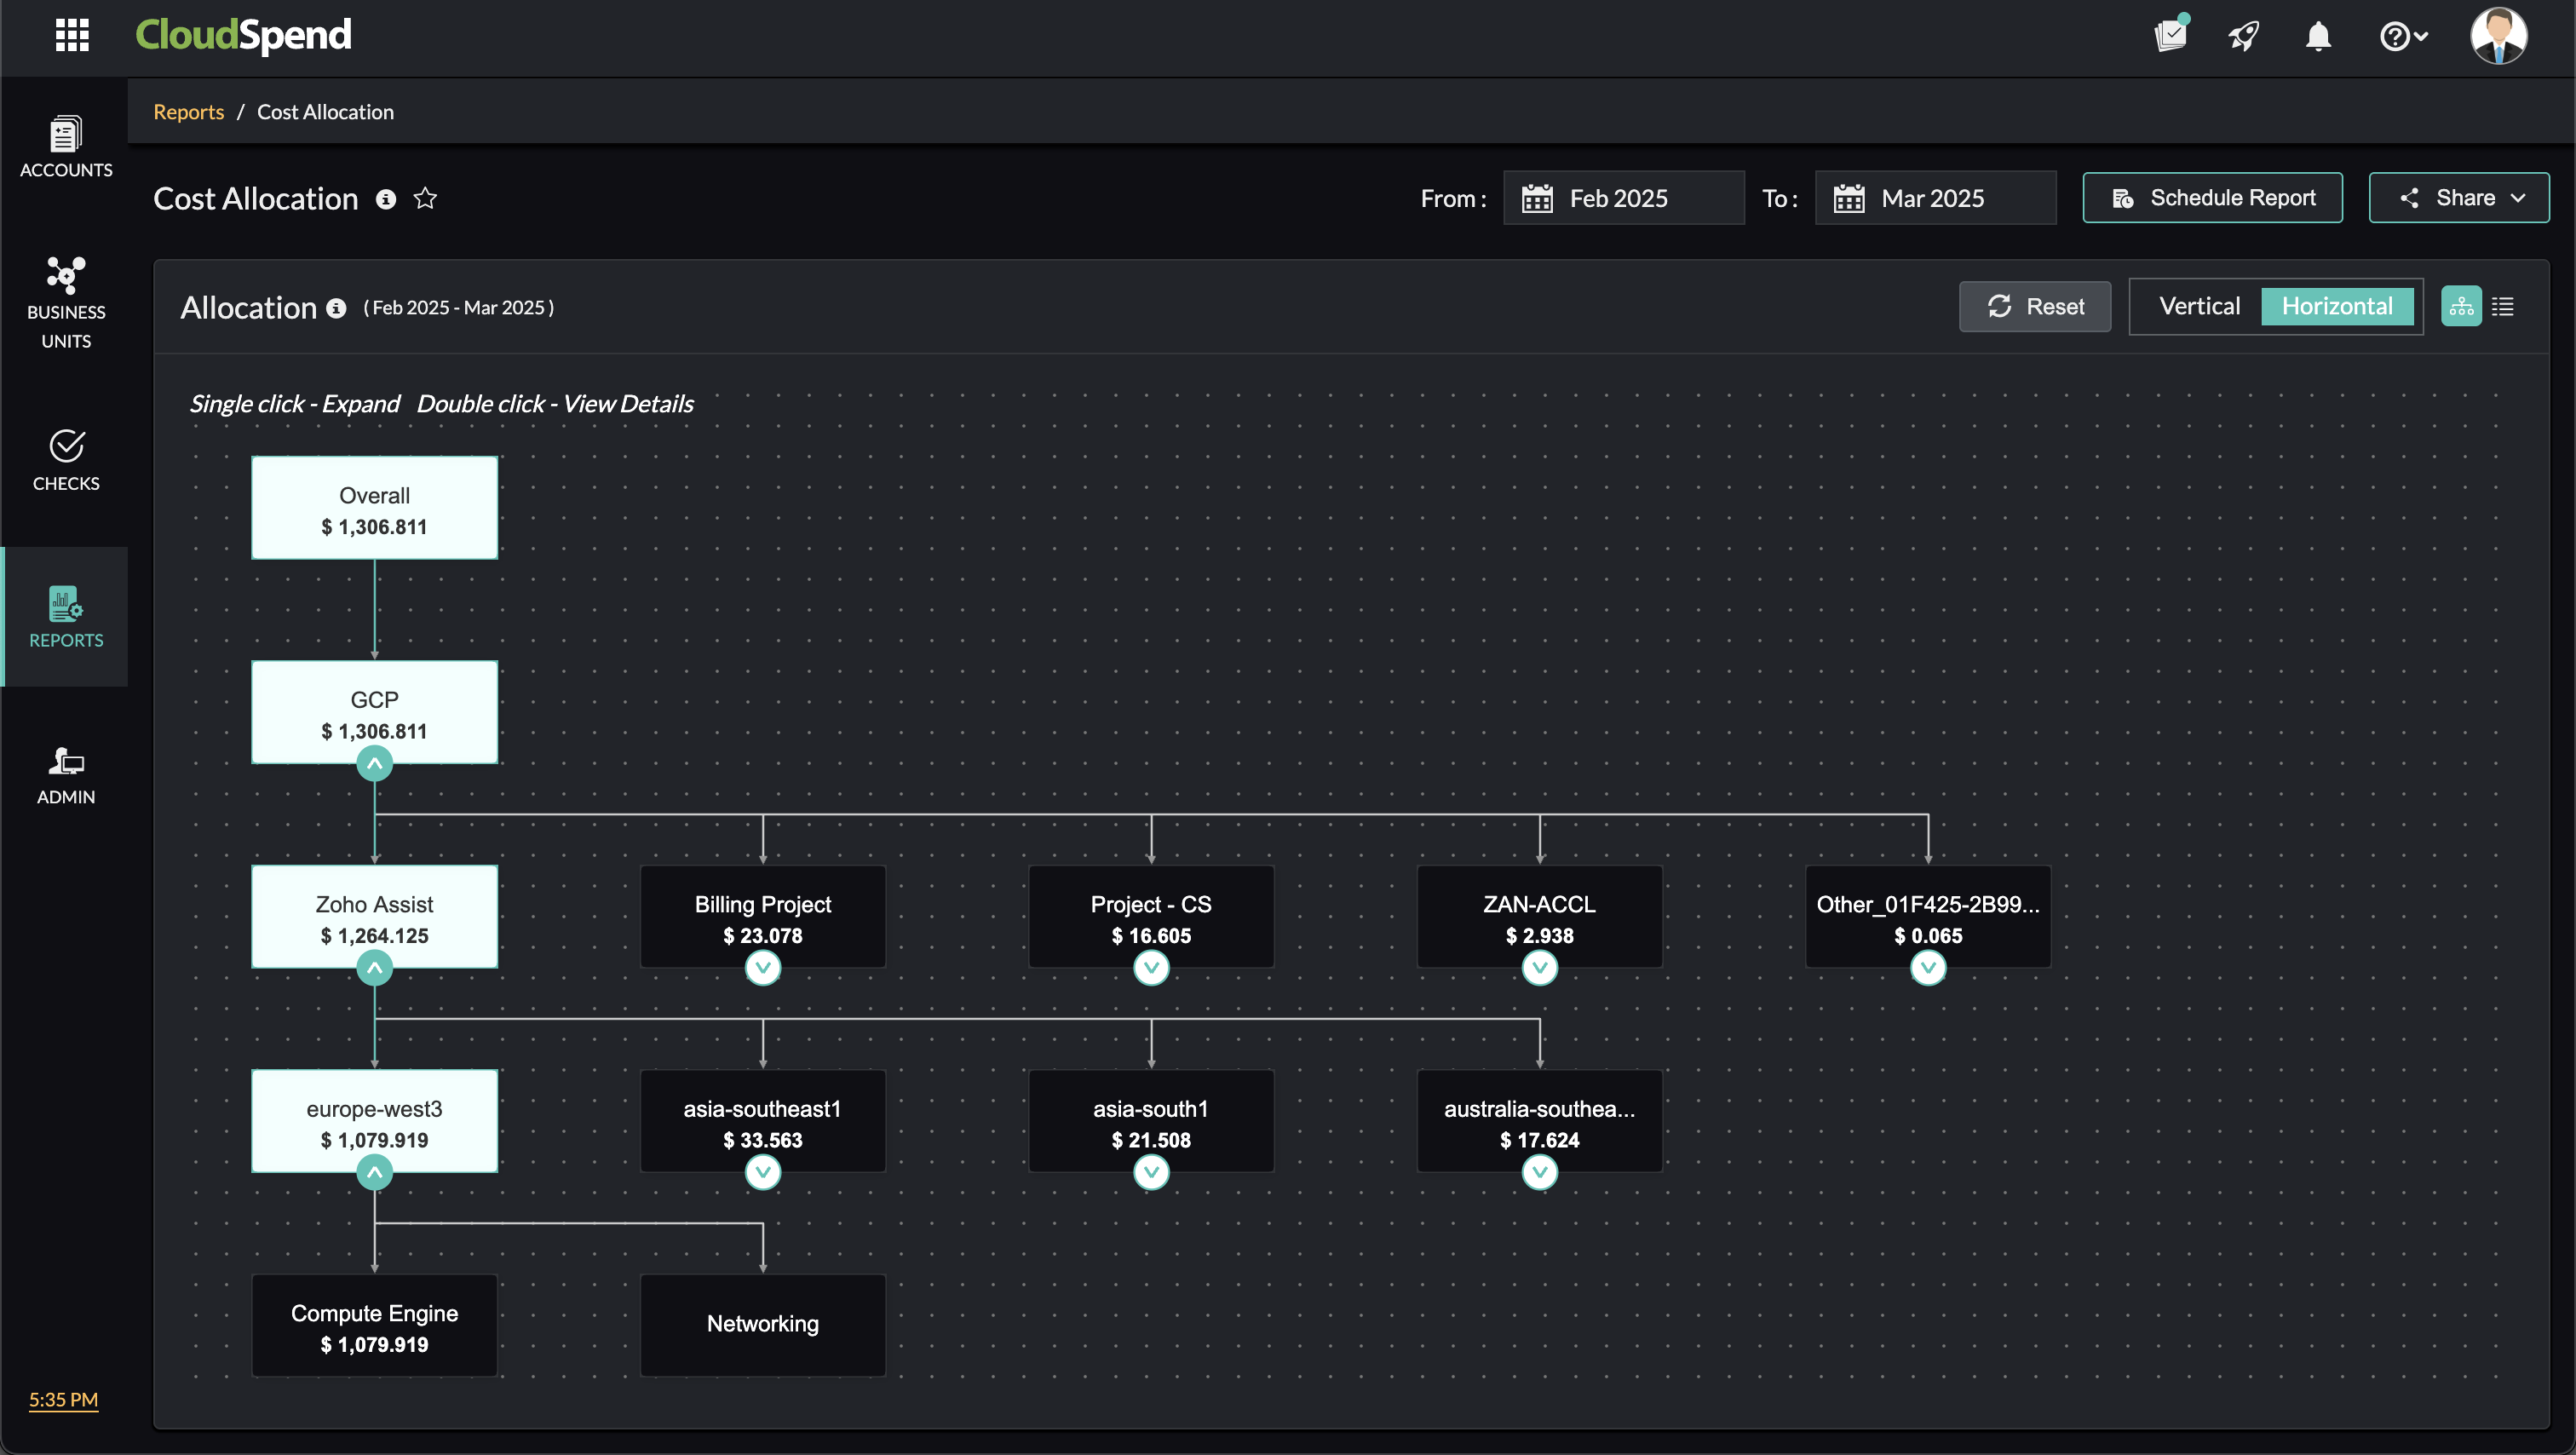Click the Schedule Report button

(x=2212, y=198)
